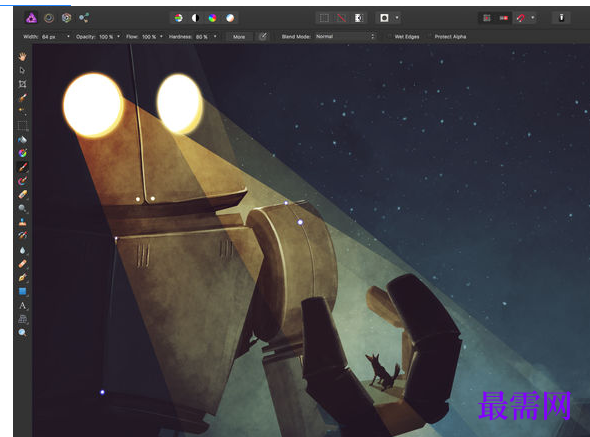590x437 pixels.
Task: Select the Undo Brush tool
Action: point(22,236)
